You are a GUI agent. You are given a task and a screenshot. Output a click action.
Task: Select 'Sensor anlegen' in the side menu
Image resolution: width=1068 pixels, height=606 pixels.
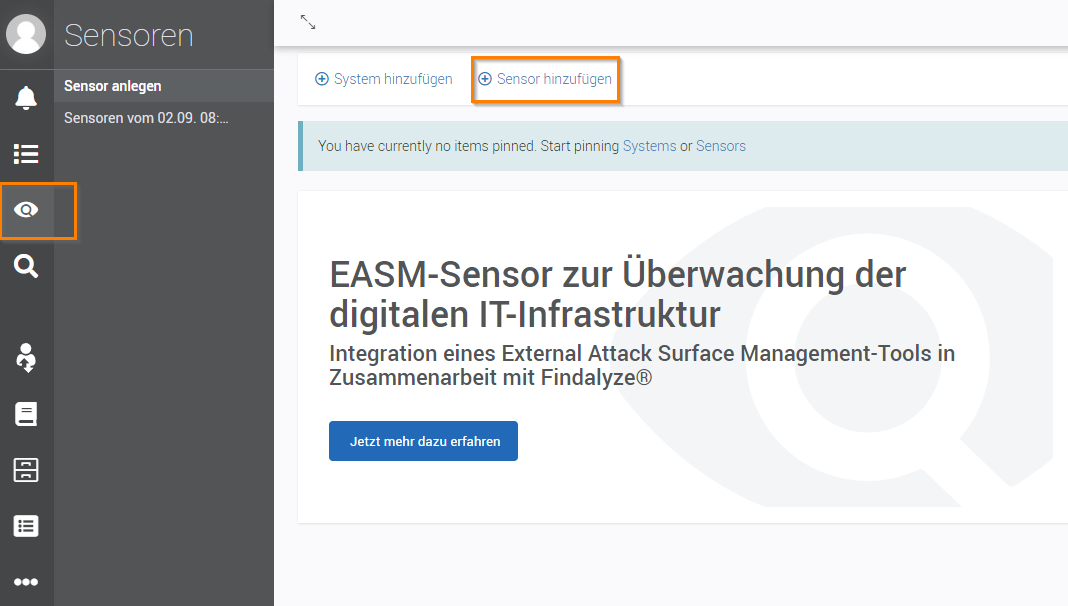[163, 86]
